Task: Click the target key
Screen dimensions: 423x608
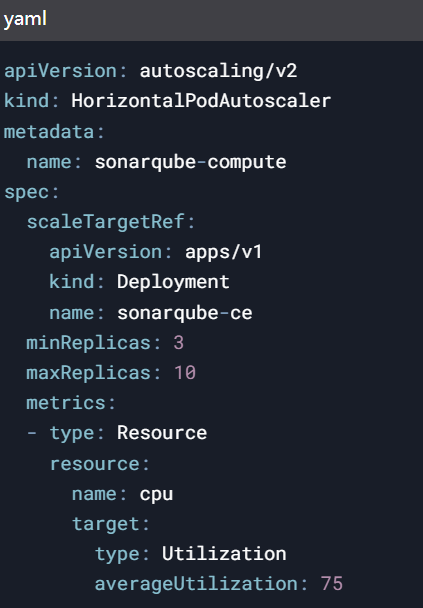Action: [x=105, y=524]
